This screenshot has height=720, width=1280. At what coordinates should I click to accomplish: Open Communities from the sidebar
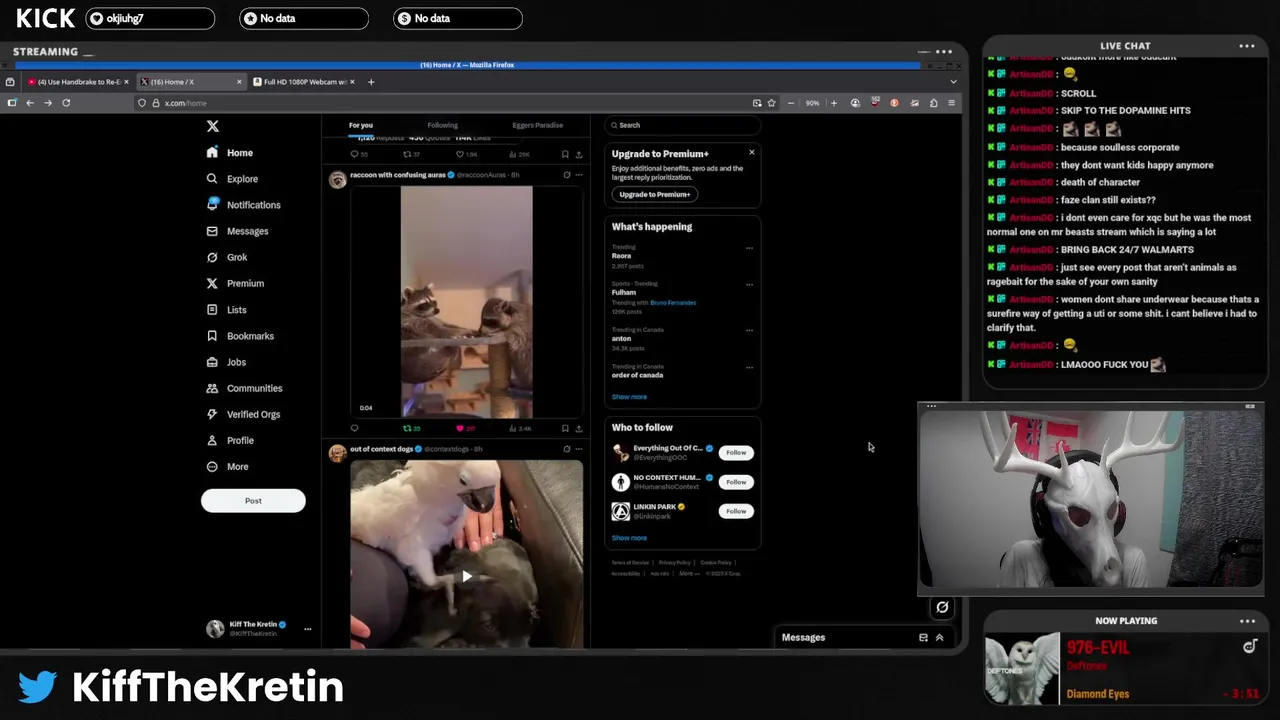coord(244,388)
